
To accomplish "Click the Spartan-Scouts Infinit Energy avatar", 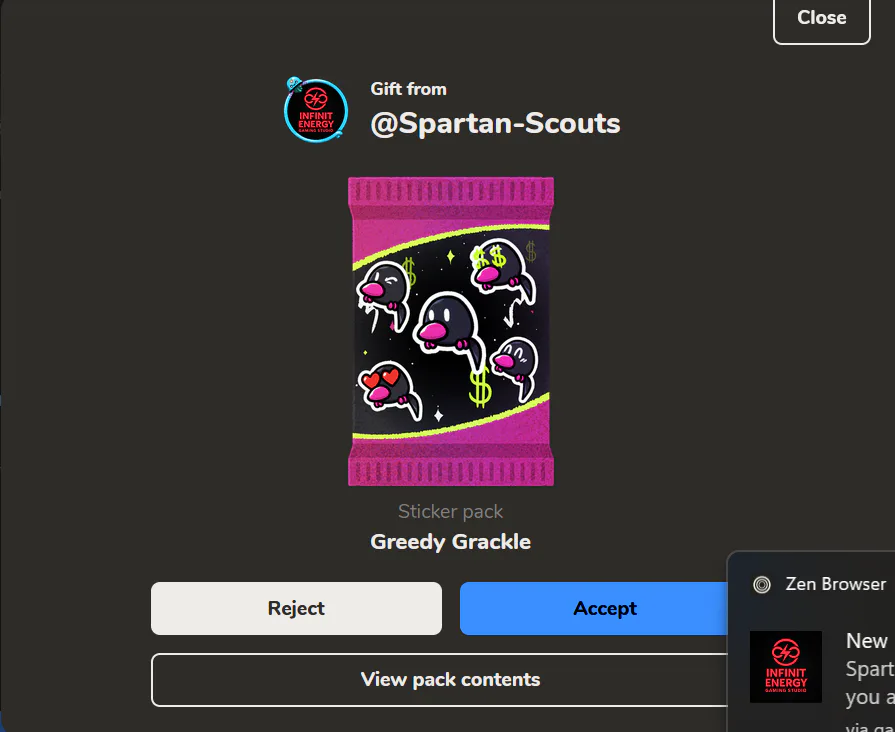I will pos(316,111).
